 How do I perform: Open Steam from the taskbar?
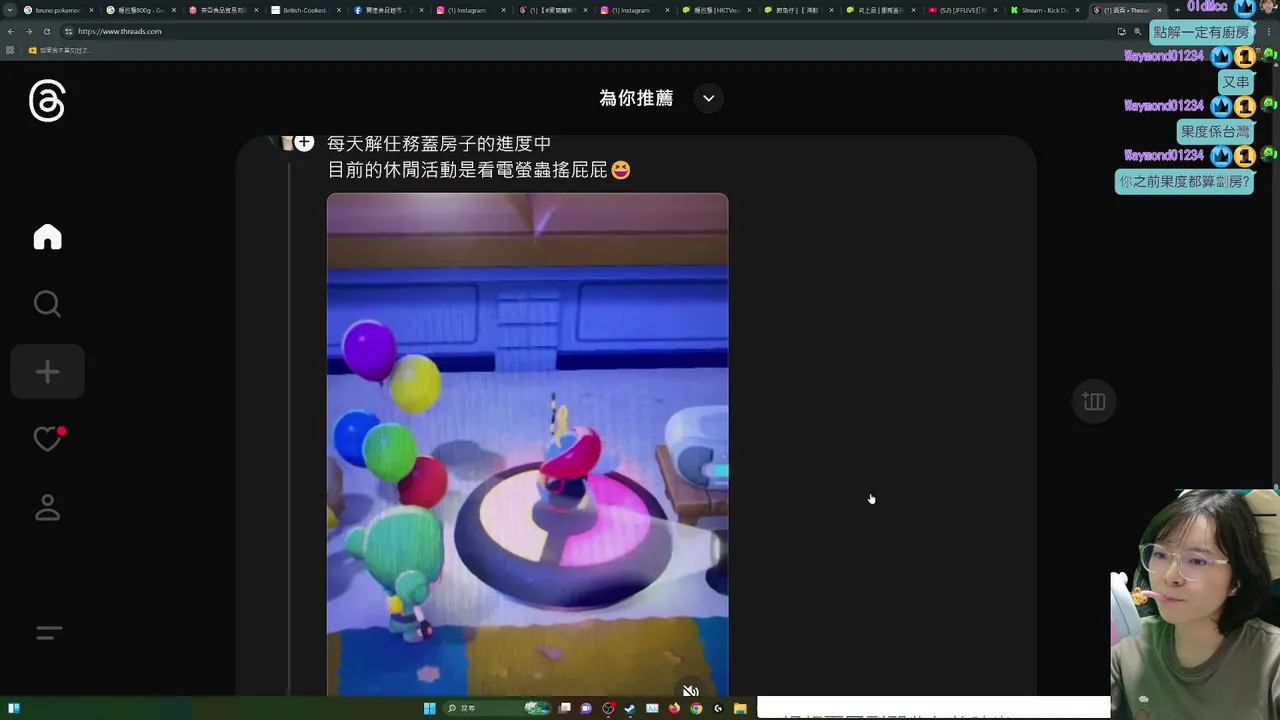(x=630, y=708)
